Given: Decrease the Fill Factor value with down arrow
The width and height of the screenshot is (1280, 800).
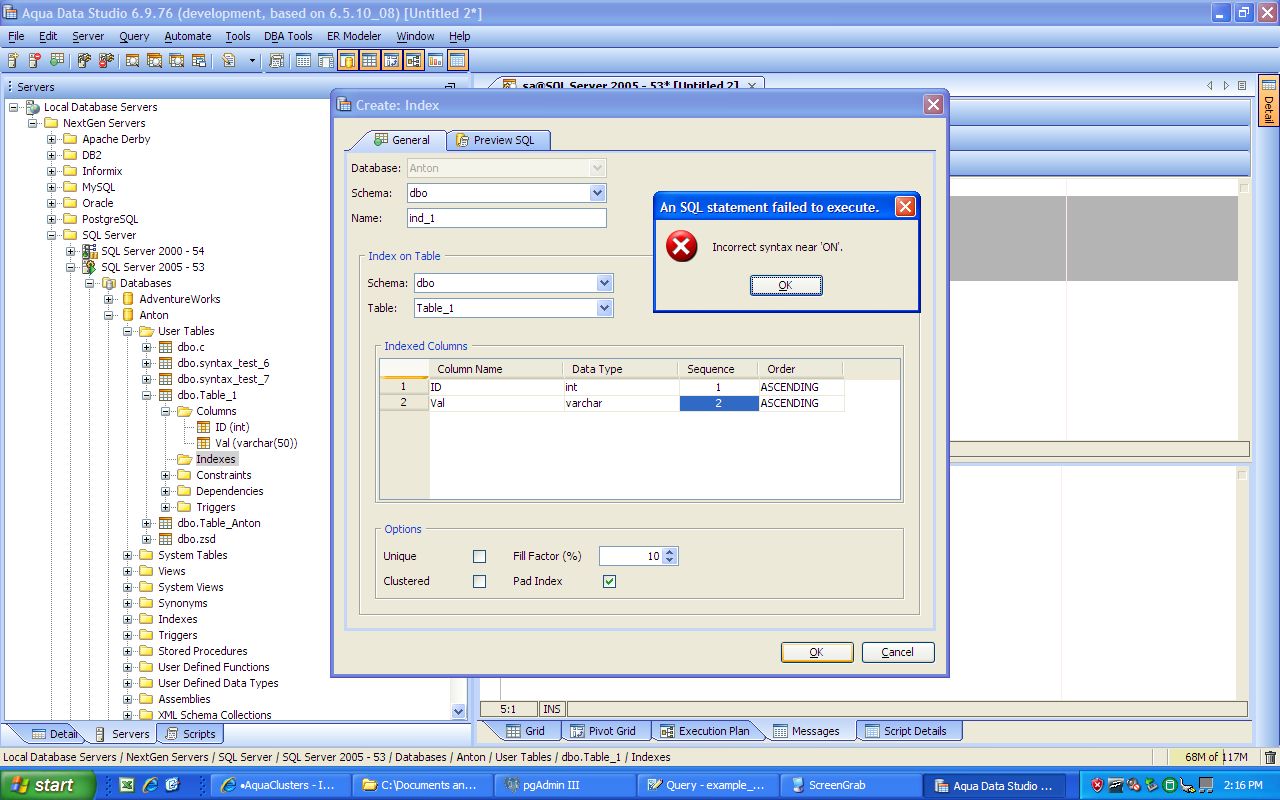Looking at the screenshot, I should (670, 560).
